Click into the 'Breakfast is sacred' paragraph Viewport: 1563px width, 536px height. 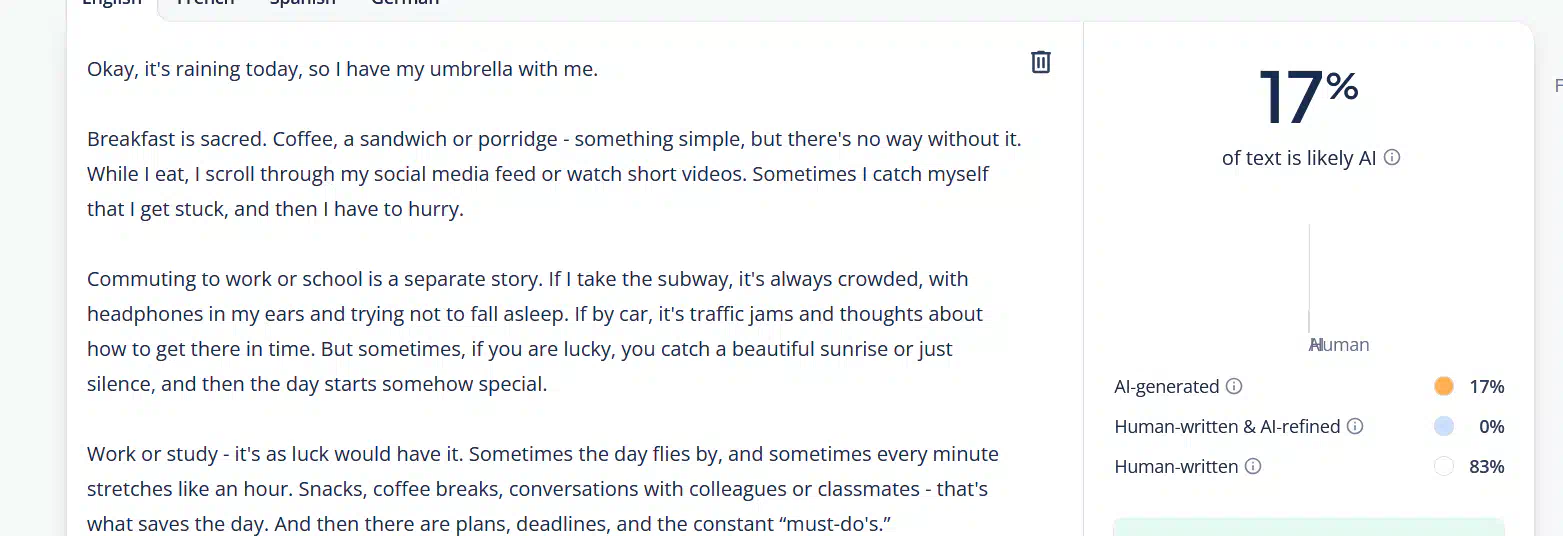[554, 174]
